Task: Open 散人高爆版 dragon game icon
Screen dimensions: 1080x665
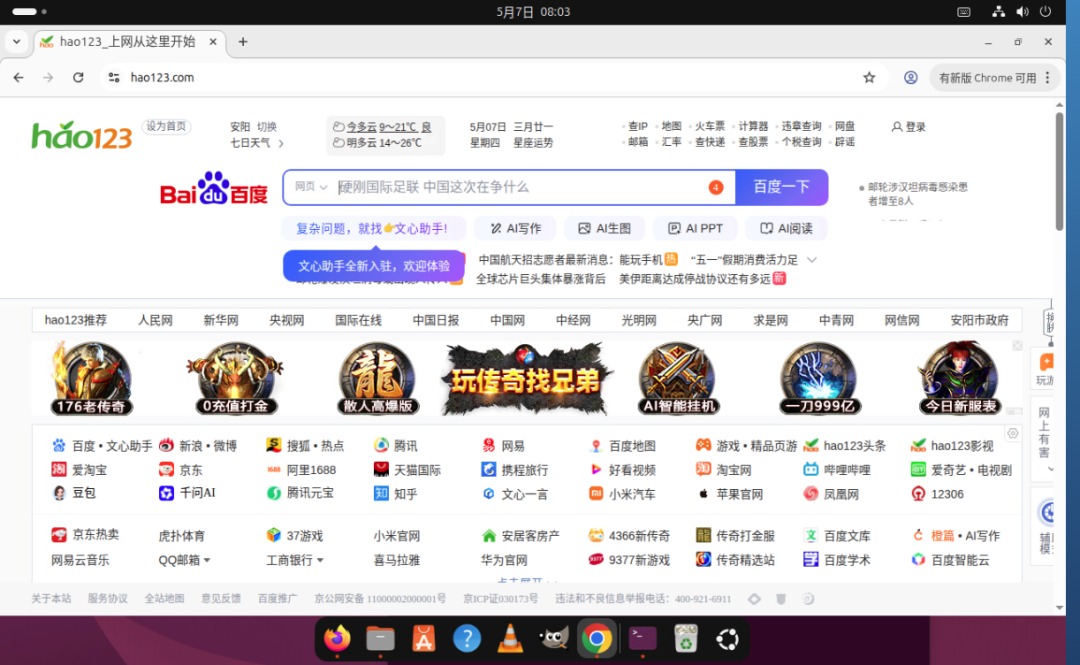Action: [x=377, y=378]
